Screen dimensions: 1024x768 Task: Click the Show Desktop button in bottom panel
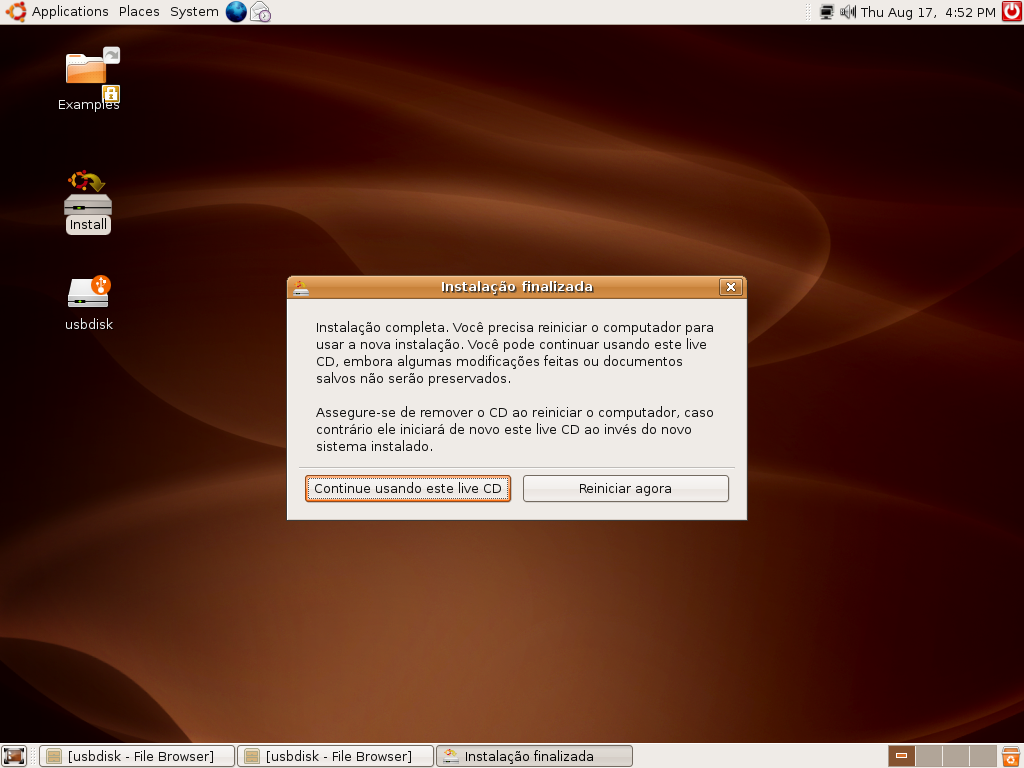[x=14, y=756]
